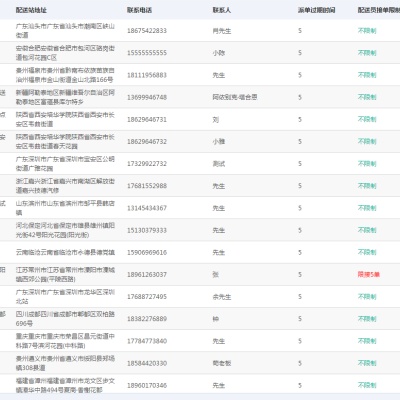Select phone number 17688727495

147,297
